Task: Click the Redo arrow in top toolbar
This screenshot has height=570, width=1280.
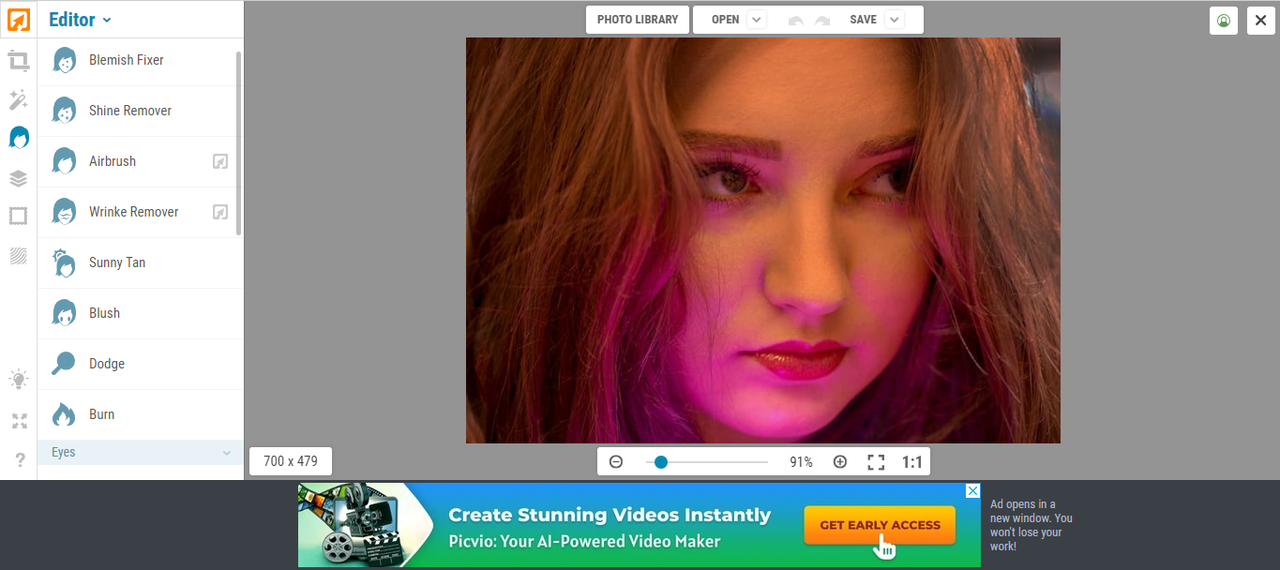Action: (822, 20)
